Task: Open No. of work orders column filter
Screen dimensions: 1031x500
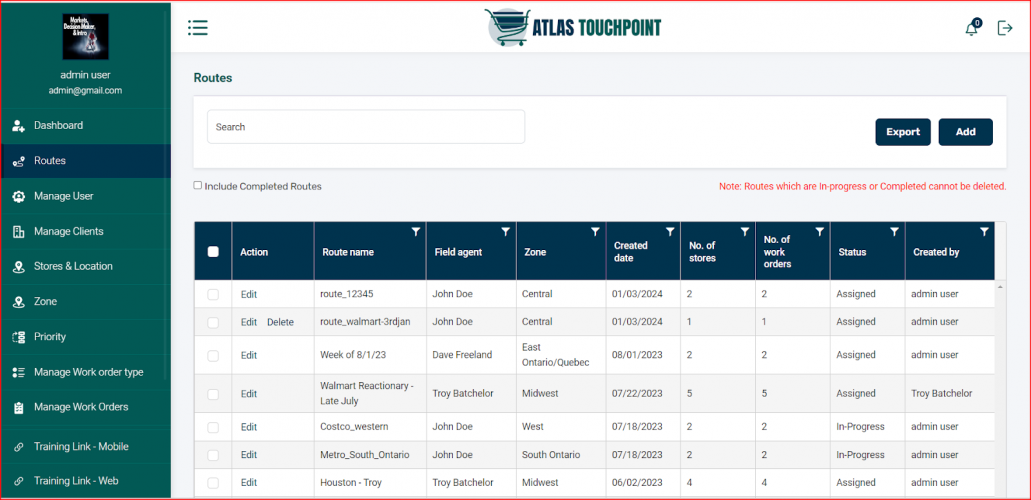Action: pos(820,232)
